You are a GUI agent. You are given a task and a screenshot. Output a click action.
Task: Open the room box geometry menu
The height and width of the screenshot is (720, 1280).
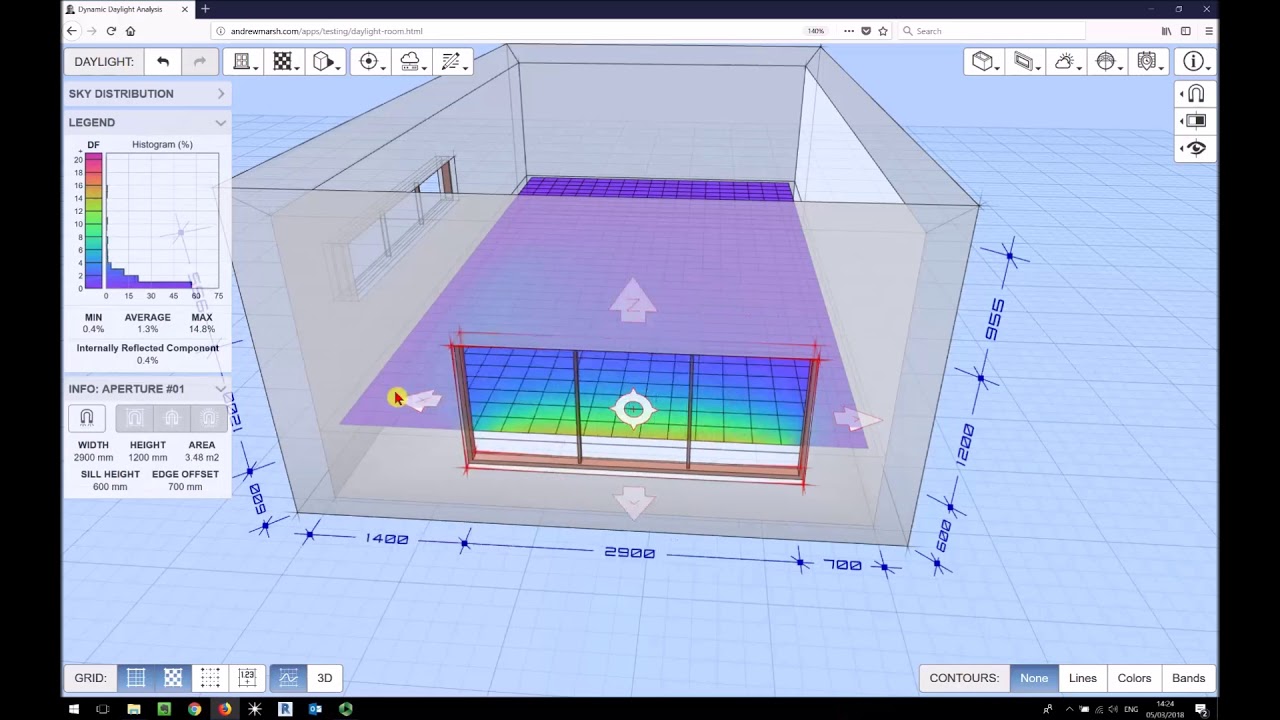pos(984,62)
